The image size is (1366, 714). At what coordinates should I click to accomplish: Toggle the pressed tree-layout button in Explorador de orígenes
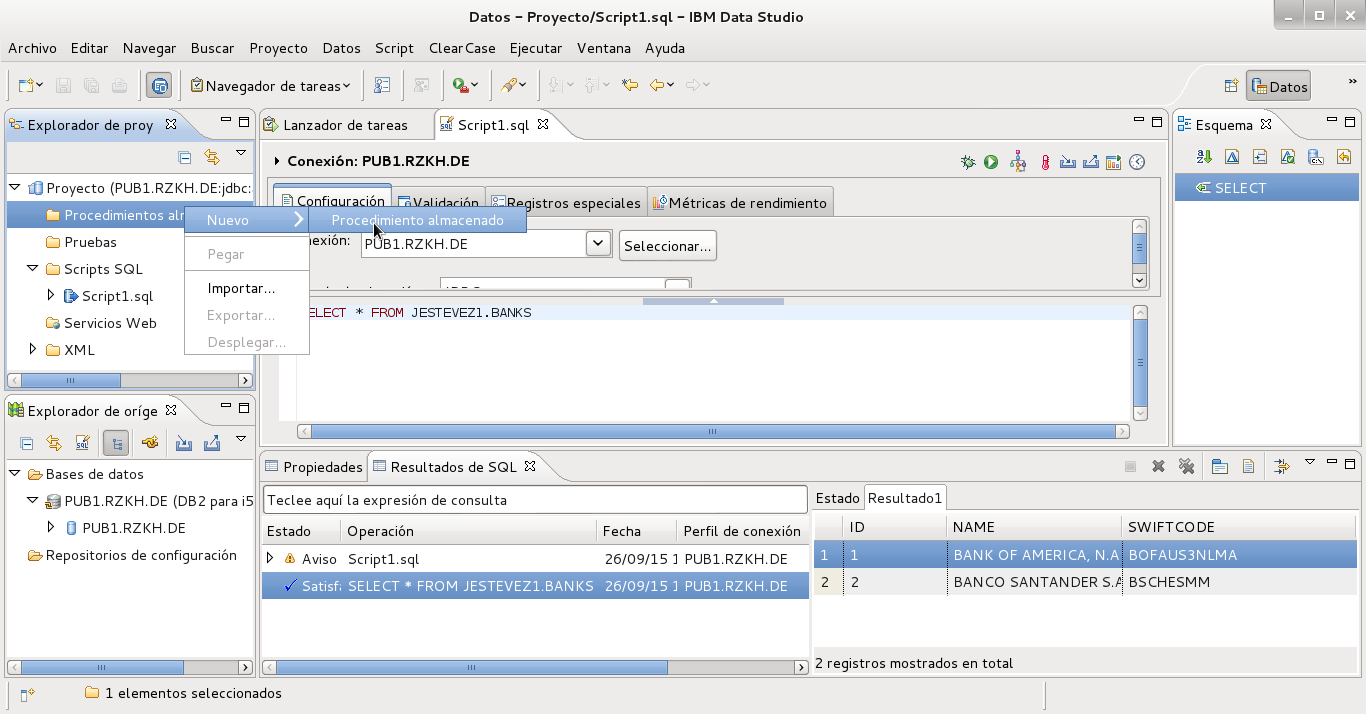click(115, 443)
